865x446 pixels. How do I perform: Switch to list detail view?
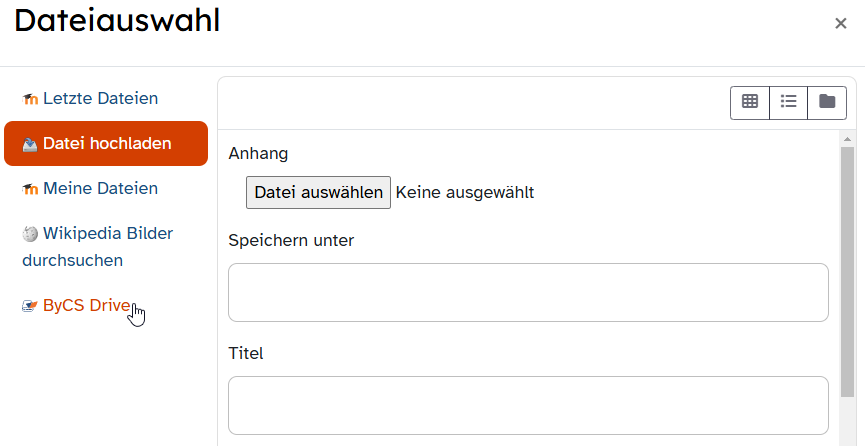pyautogui.click(x=788, y=102)
